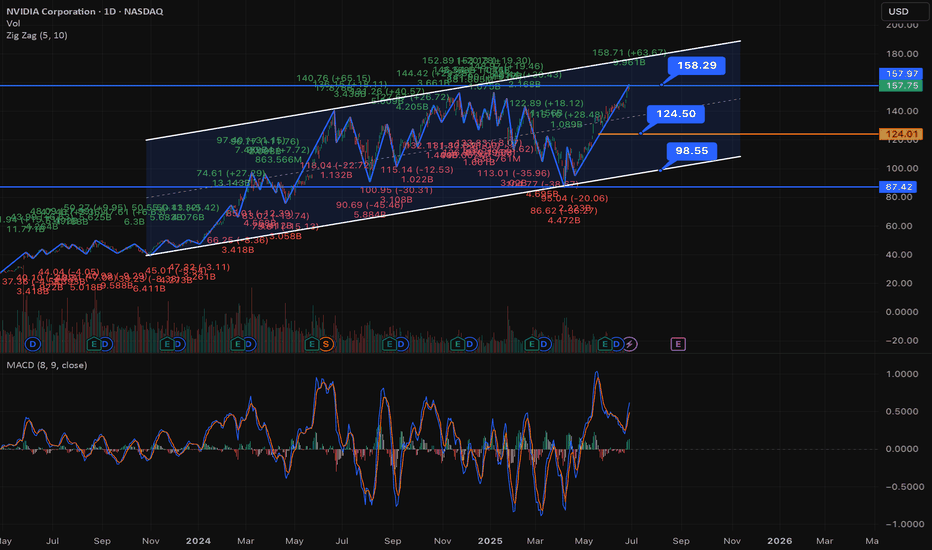Open the November 2024 earnings marker
Image resolution: width=932 pixels, height=550 pixels.
[x=457, y=344]
